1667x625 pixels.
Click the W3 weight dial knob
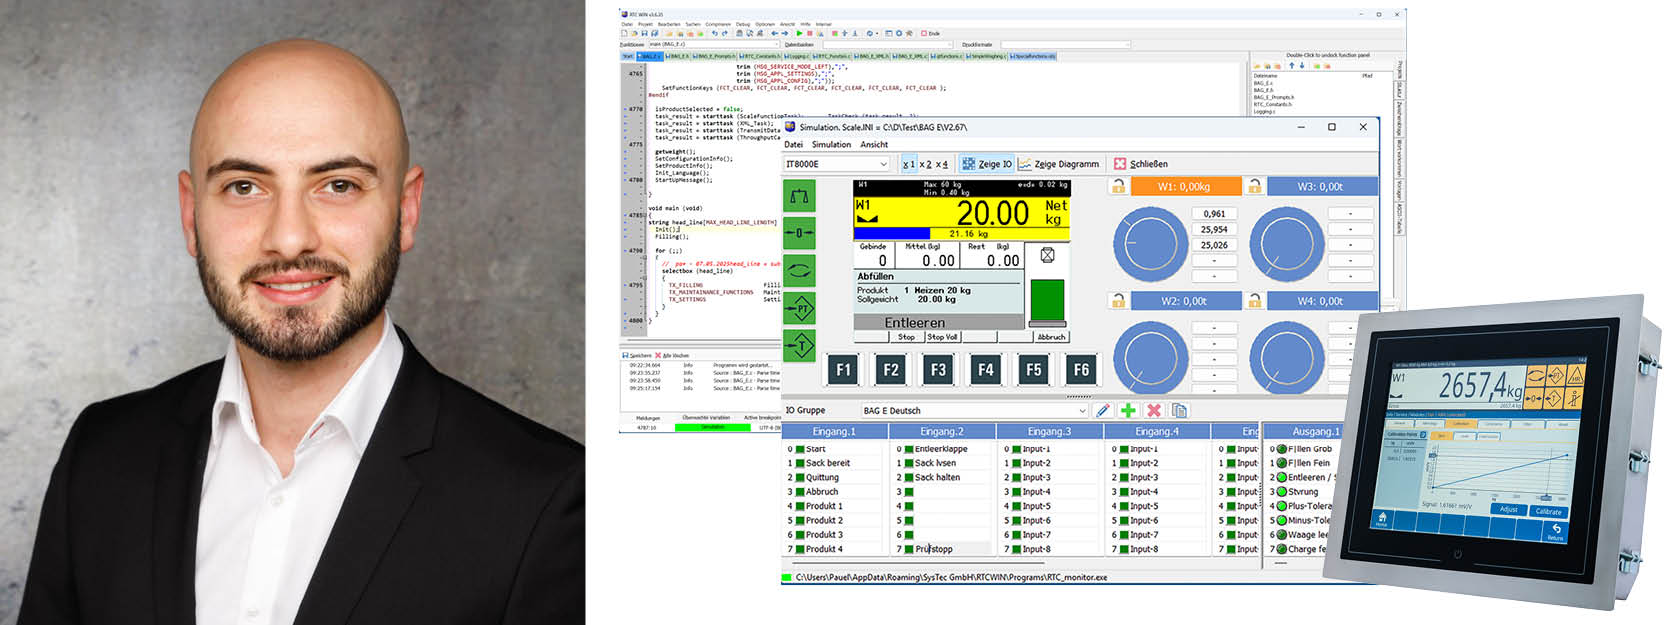tap(1286, 245)
